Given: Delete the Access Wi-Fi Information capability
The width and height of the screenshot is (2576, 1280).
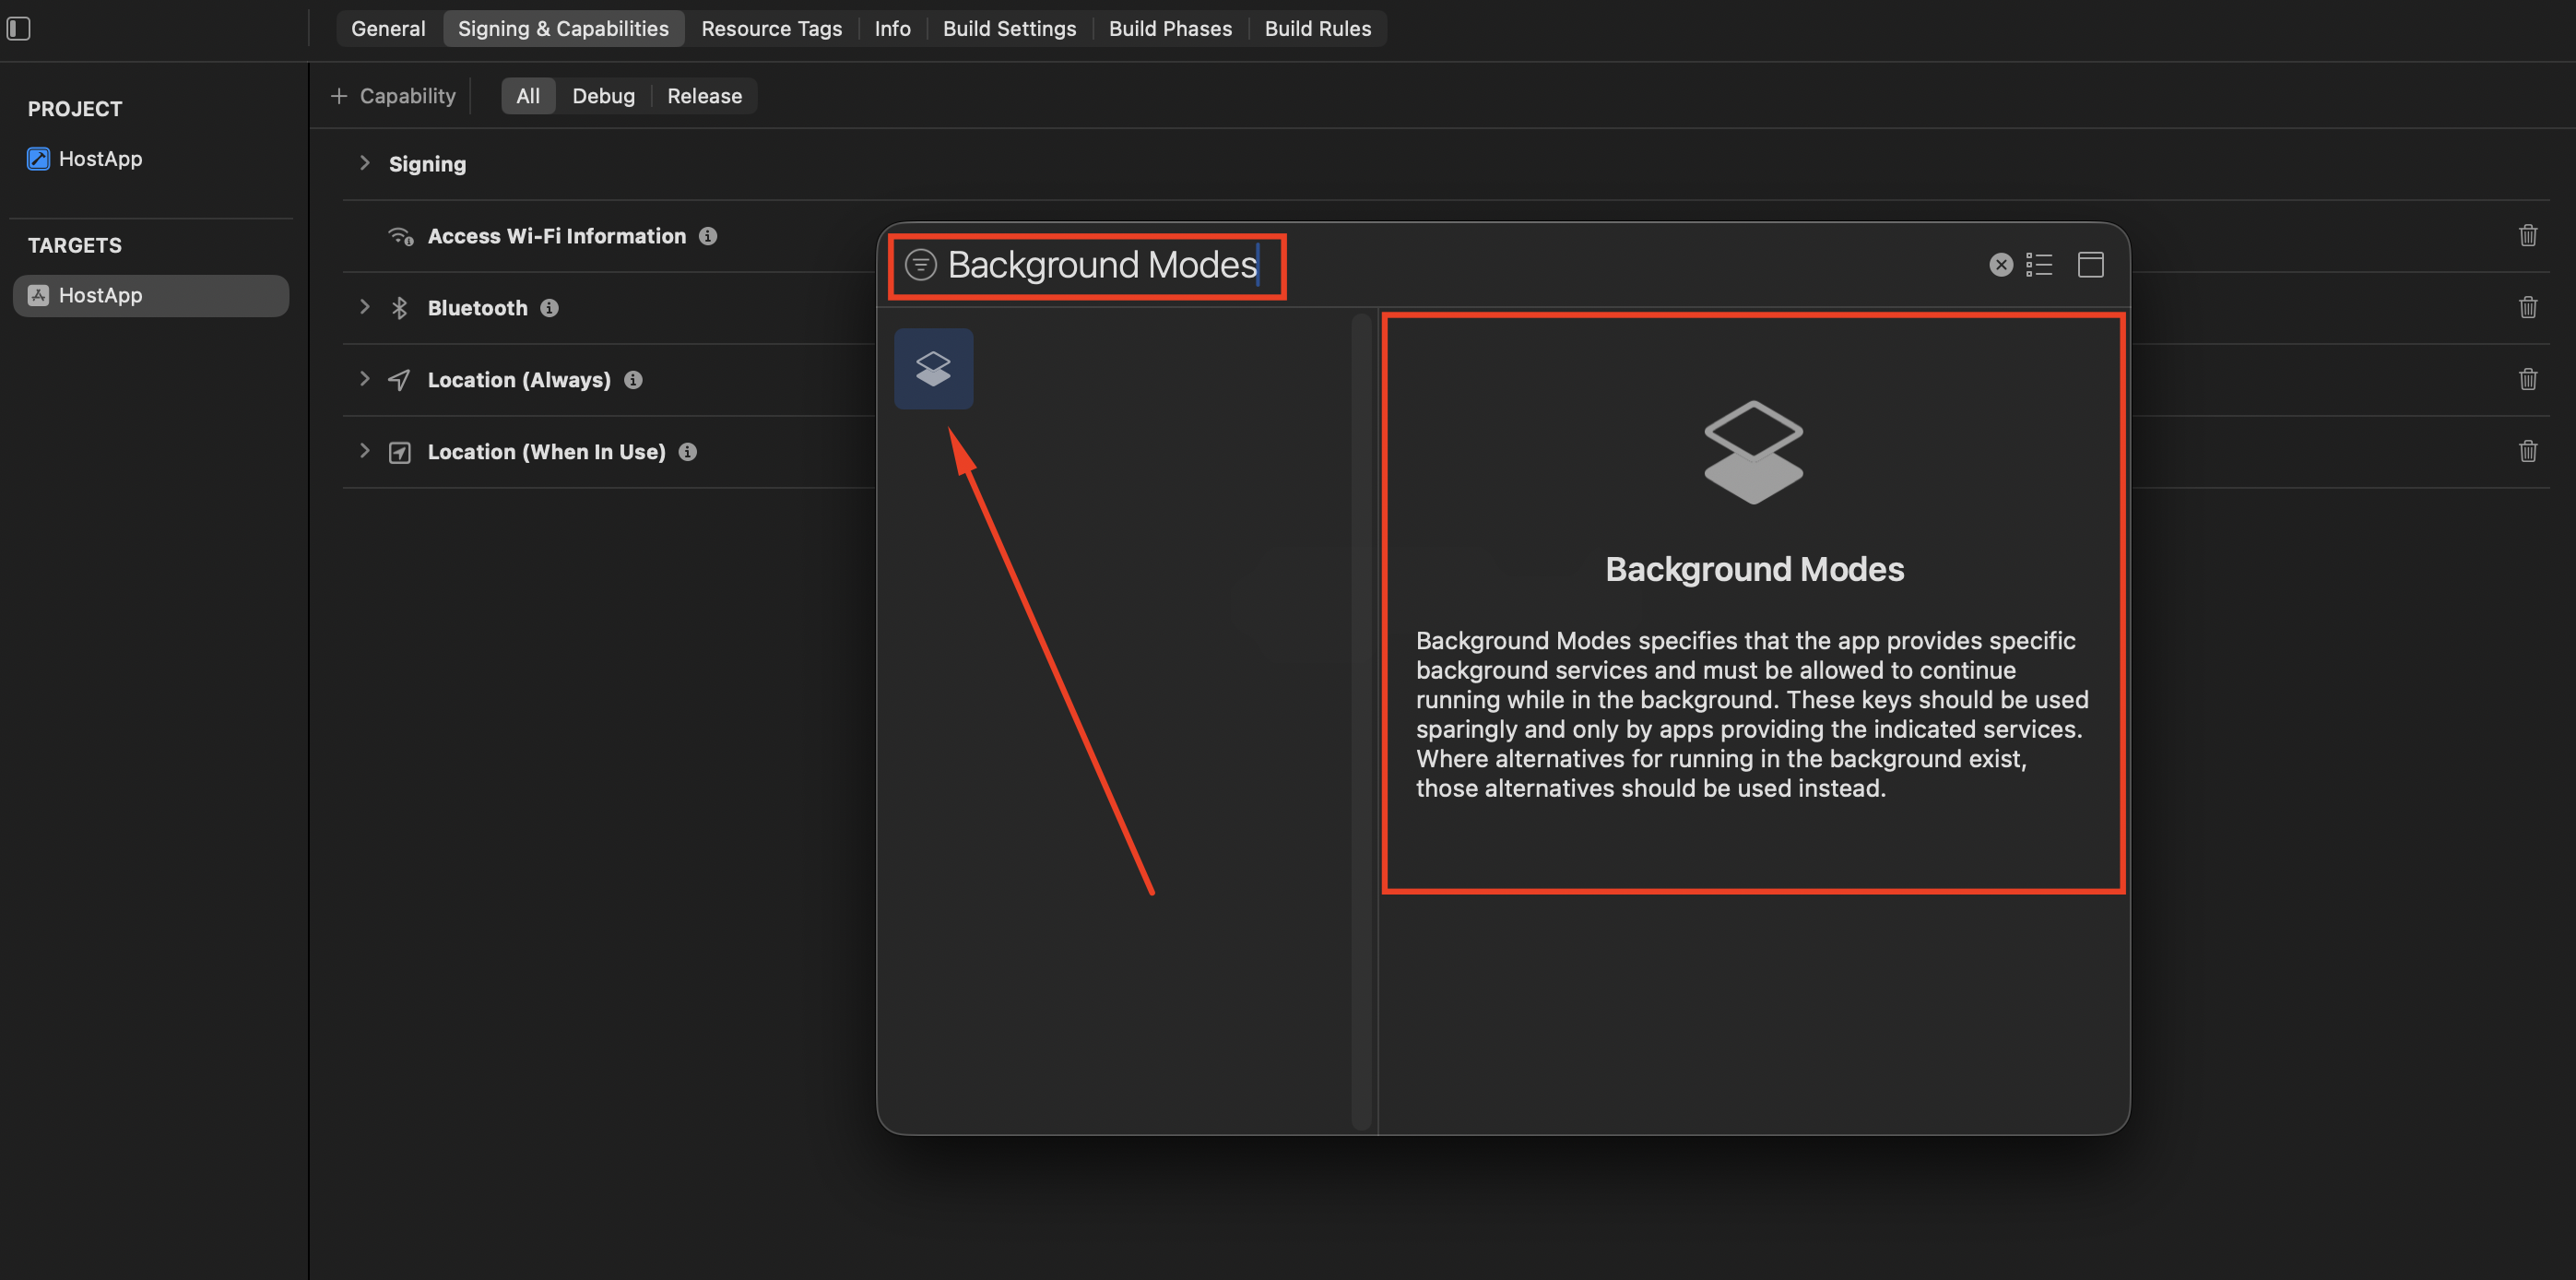Looking at the screenshot, I should pos(2528,235).
